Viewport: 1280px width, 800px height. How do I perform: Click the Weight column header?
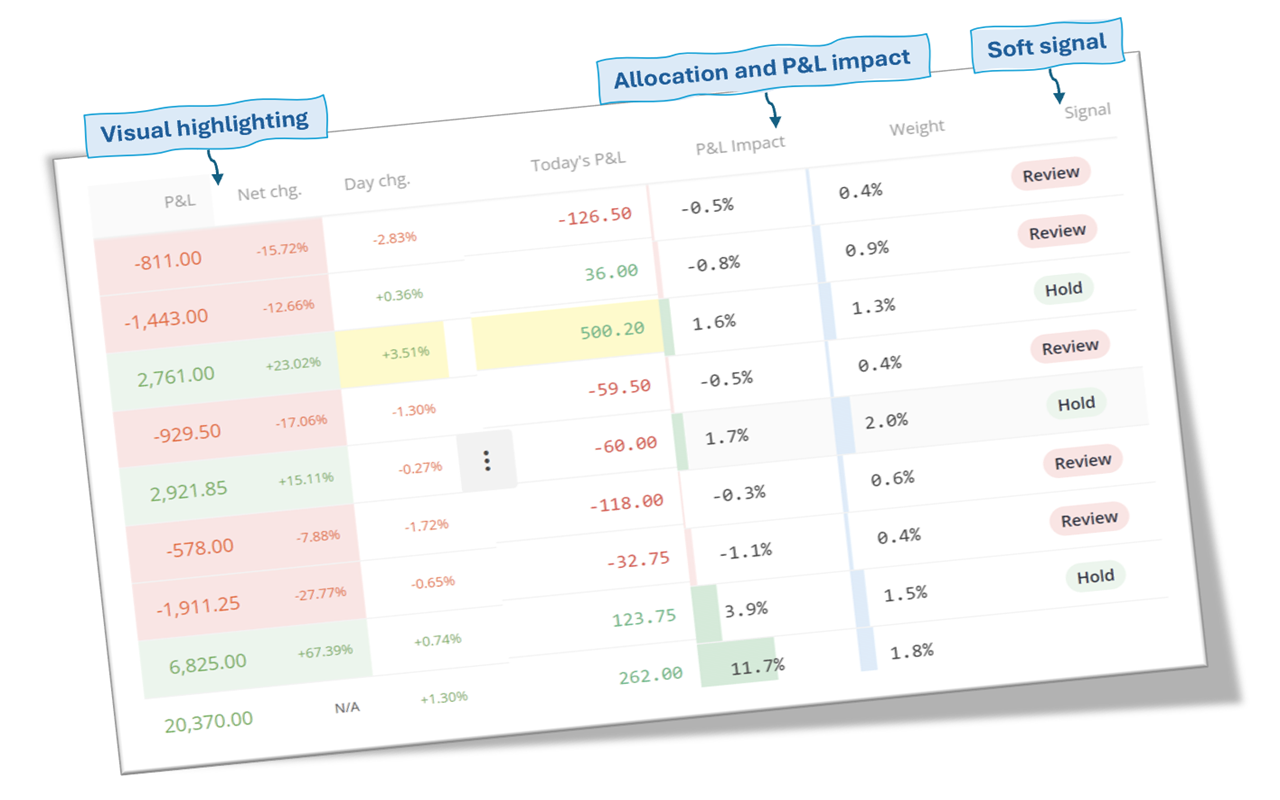point(917,127)
